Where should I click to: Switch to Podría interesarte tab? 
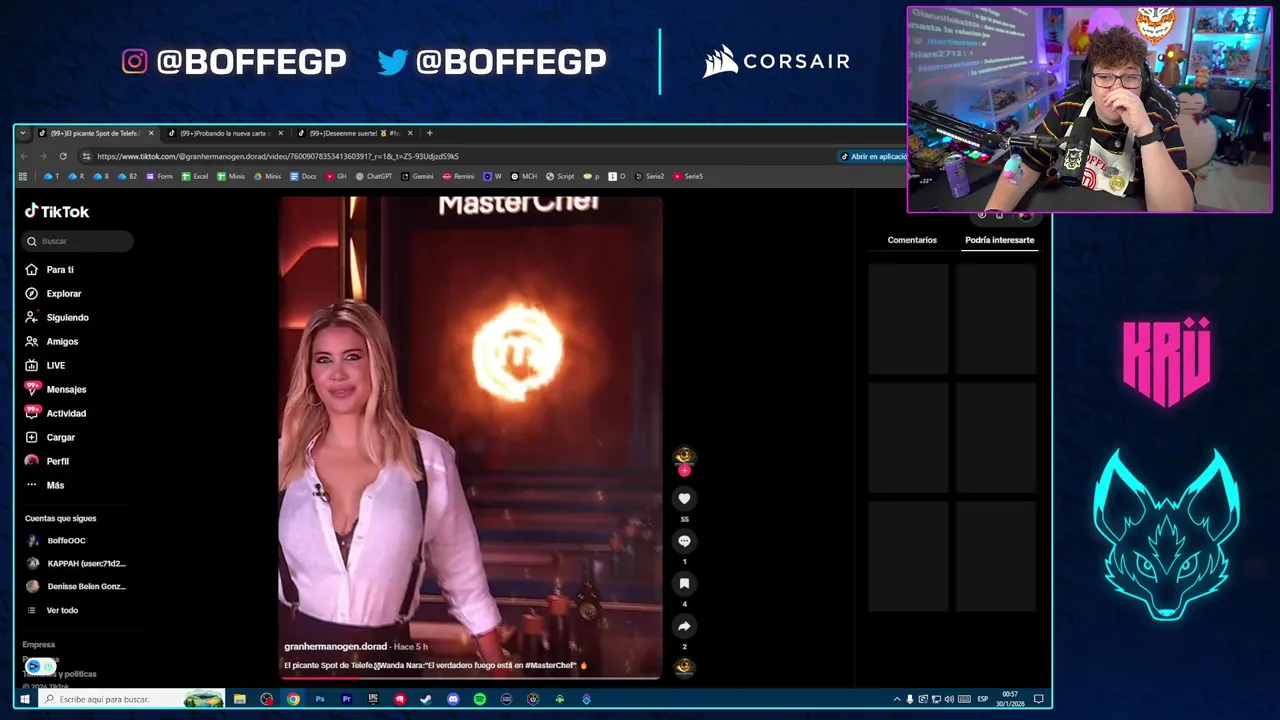tap(999, 240)
